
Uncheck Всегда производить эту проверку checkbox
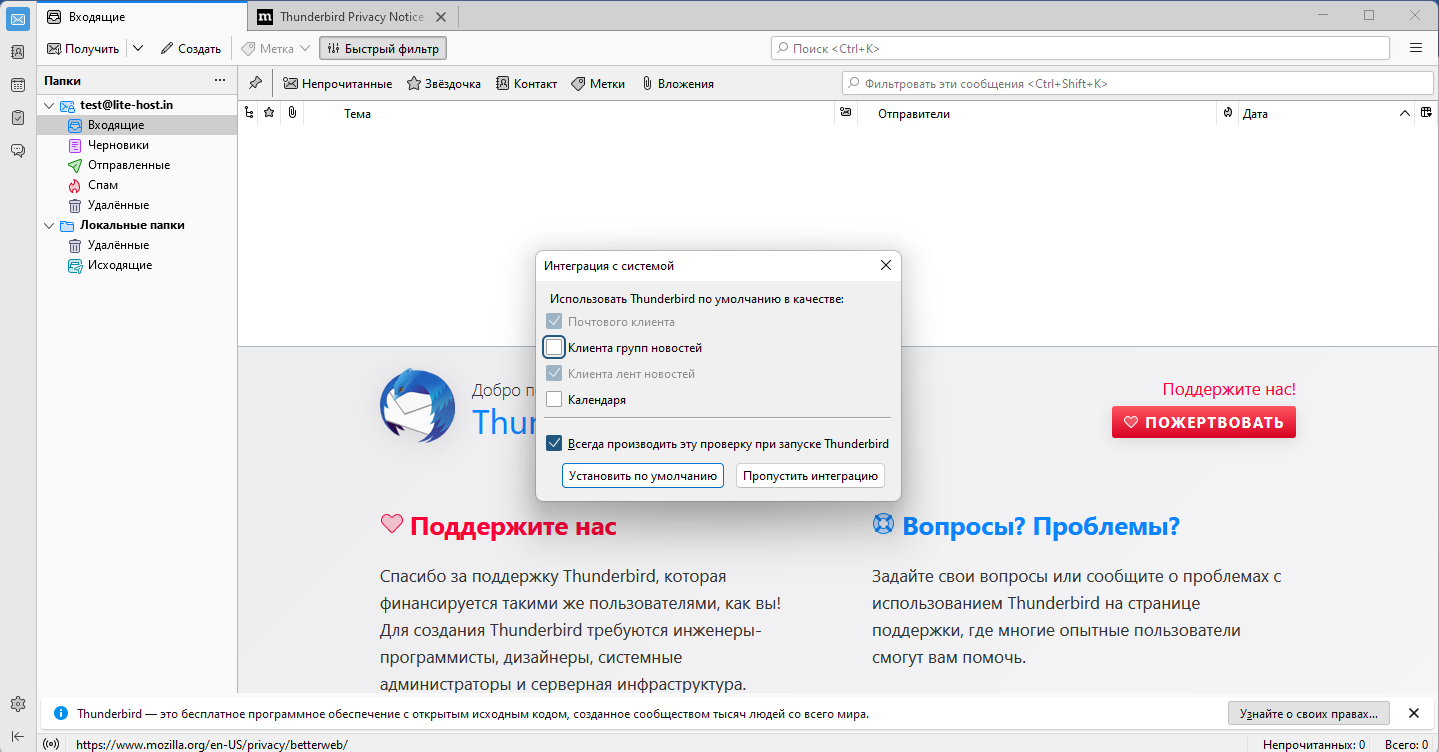[554, 443]
